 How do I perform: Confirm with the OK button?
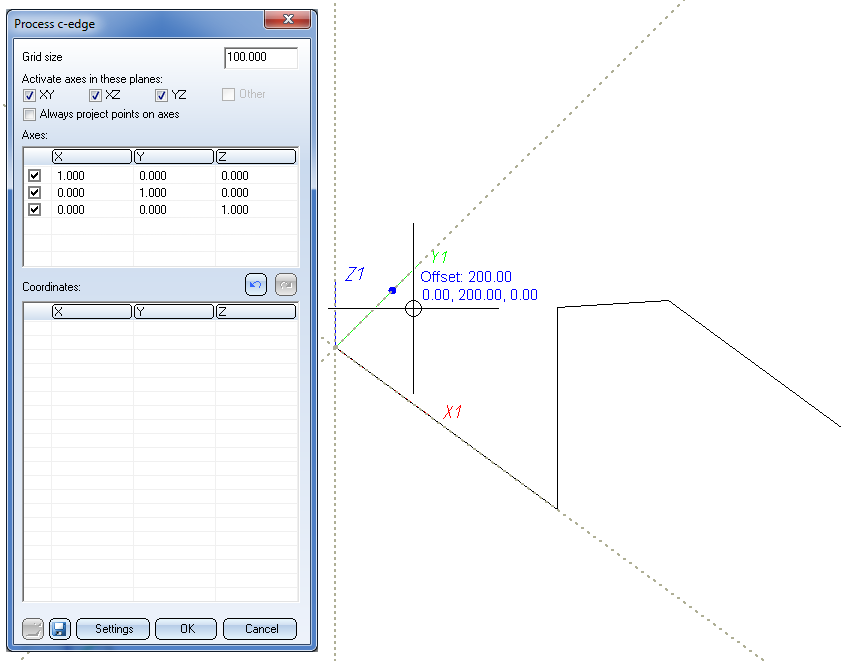tap(186, 629)
